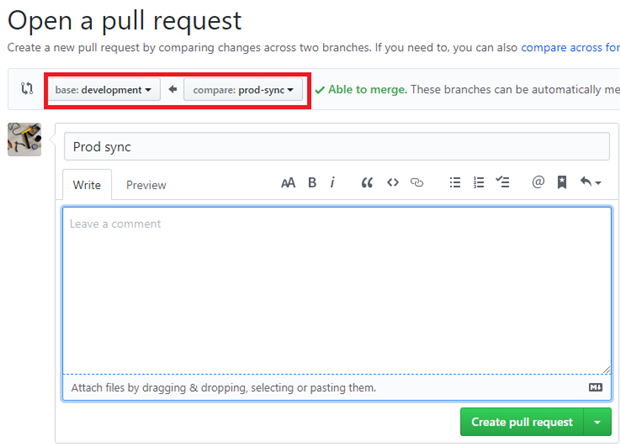620x446 pixels.
Task: Insert code formatting
Action: [393, 183]
